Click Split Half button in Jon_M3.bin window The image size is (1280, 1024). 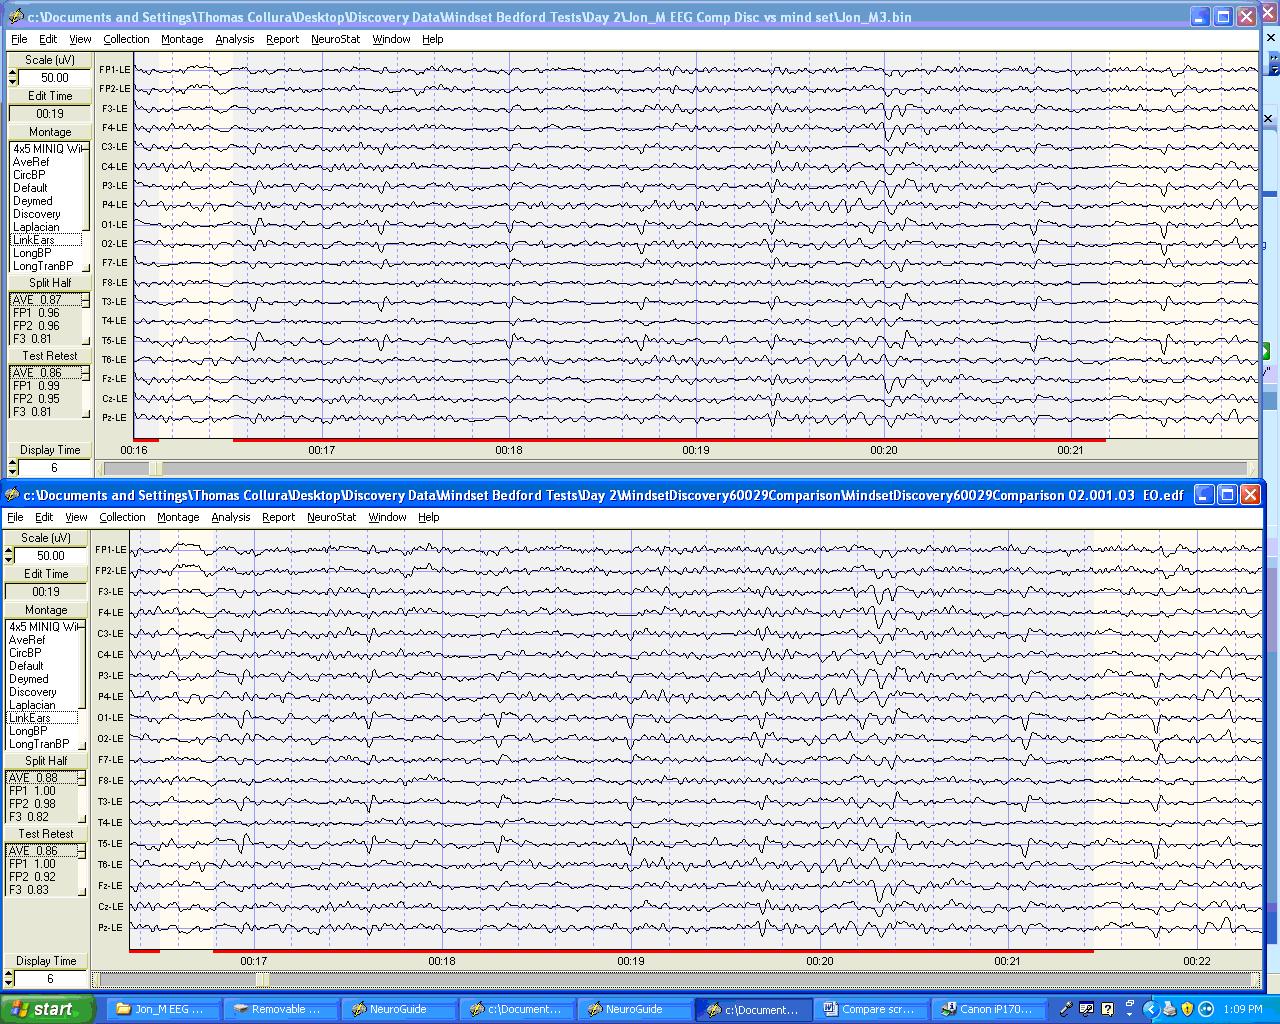click(x=50, y=283)
